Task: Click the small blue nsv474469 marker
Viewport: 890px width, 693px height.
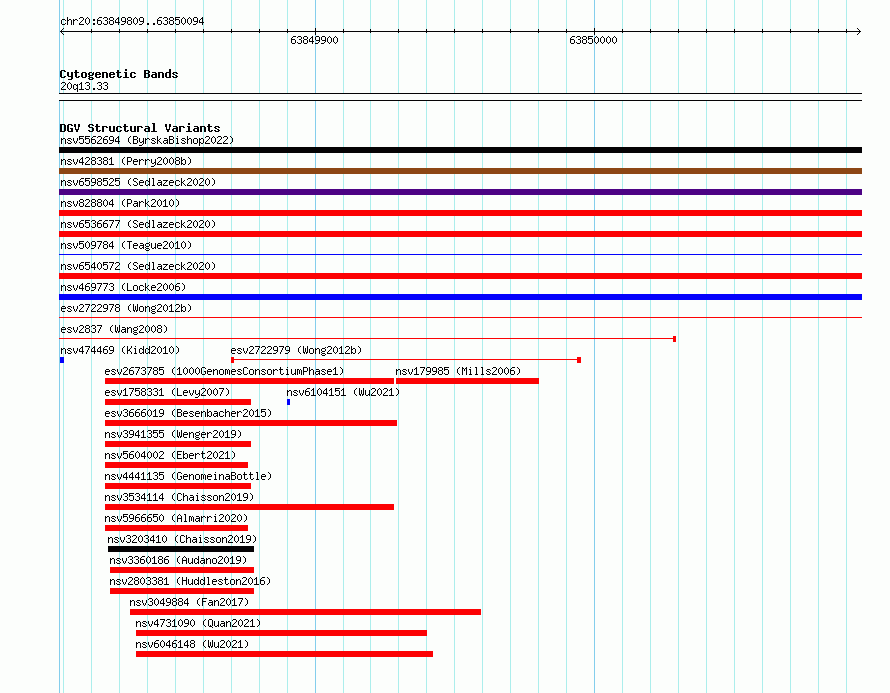Action: click(x=62, y=360)
